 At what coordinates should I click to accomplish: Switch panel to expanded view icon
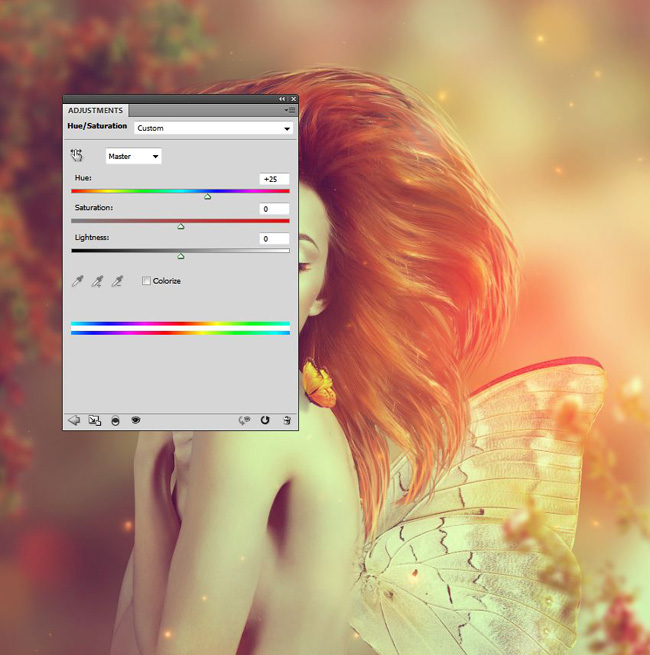point(95,420)
